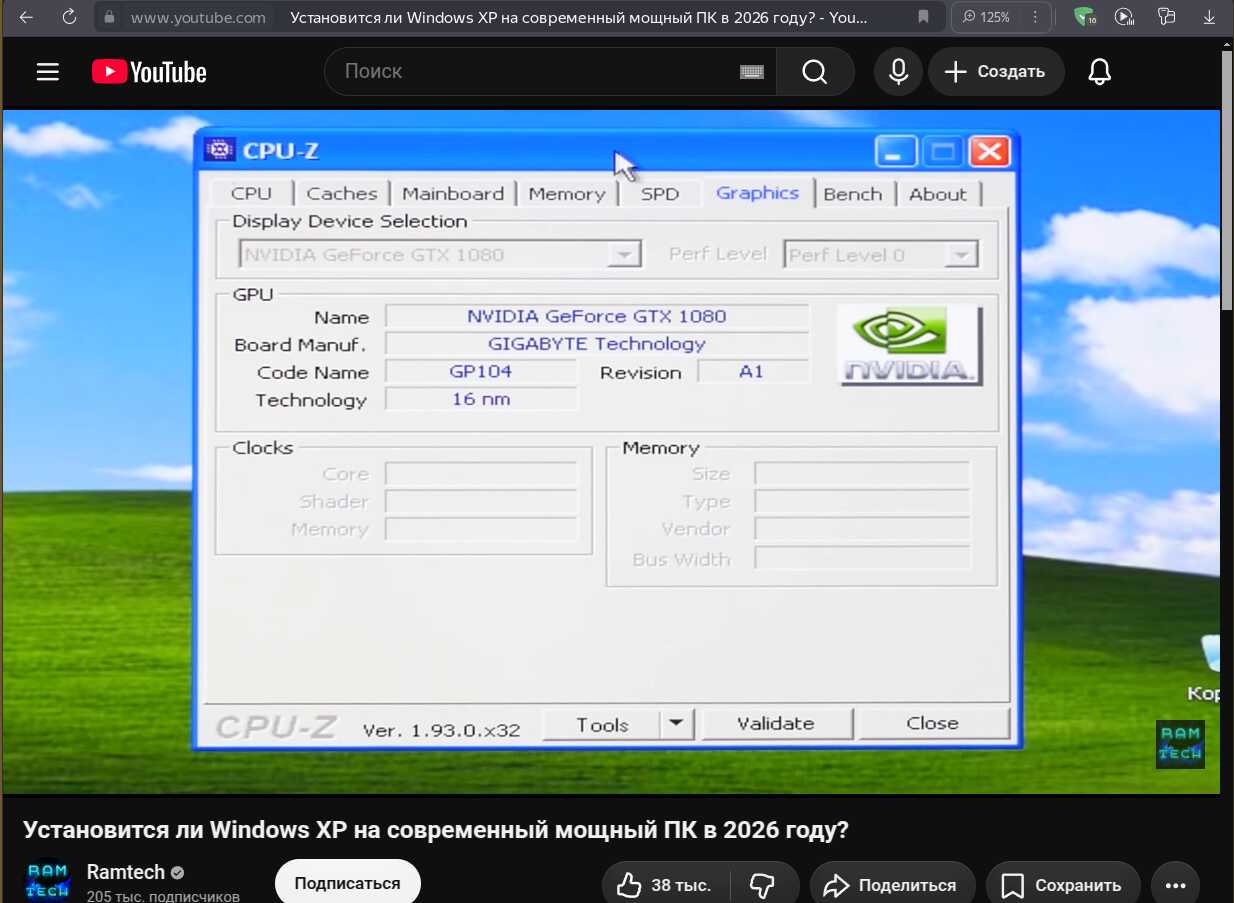The height and width of the screenshot is (903, 1234).
Task: Open the Ramtech channel name link
Action: pos(125,871)
